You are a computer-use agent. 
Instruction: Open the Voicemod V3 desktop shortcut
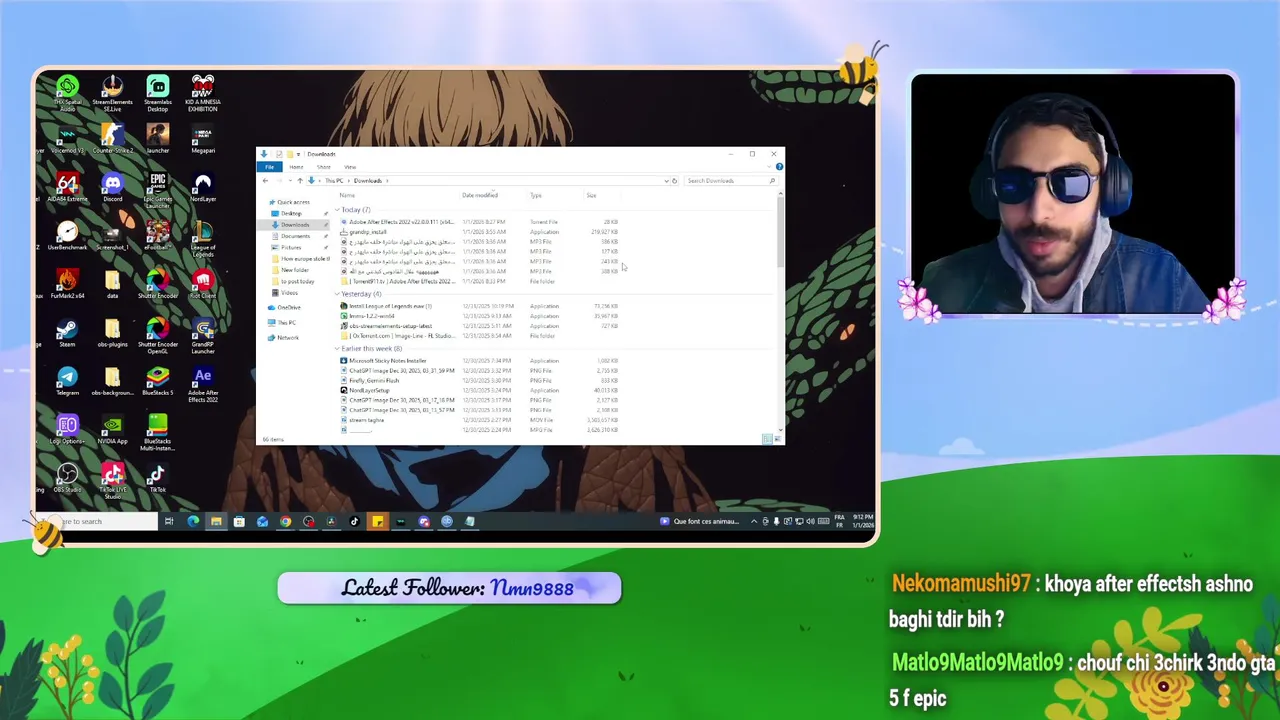click(67, 138)
